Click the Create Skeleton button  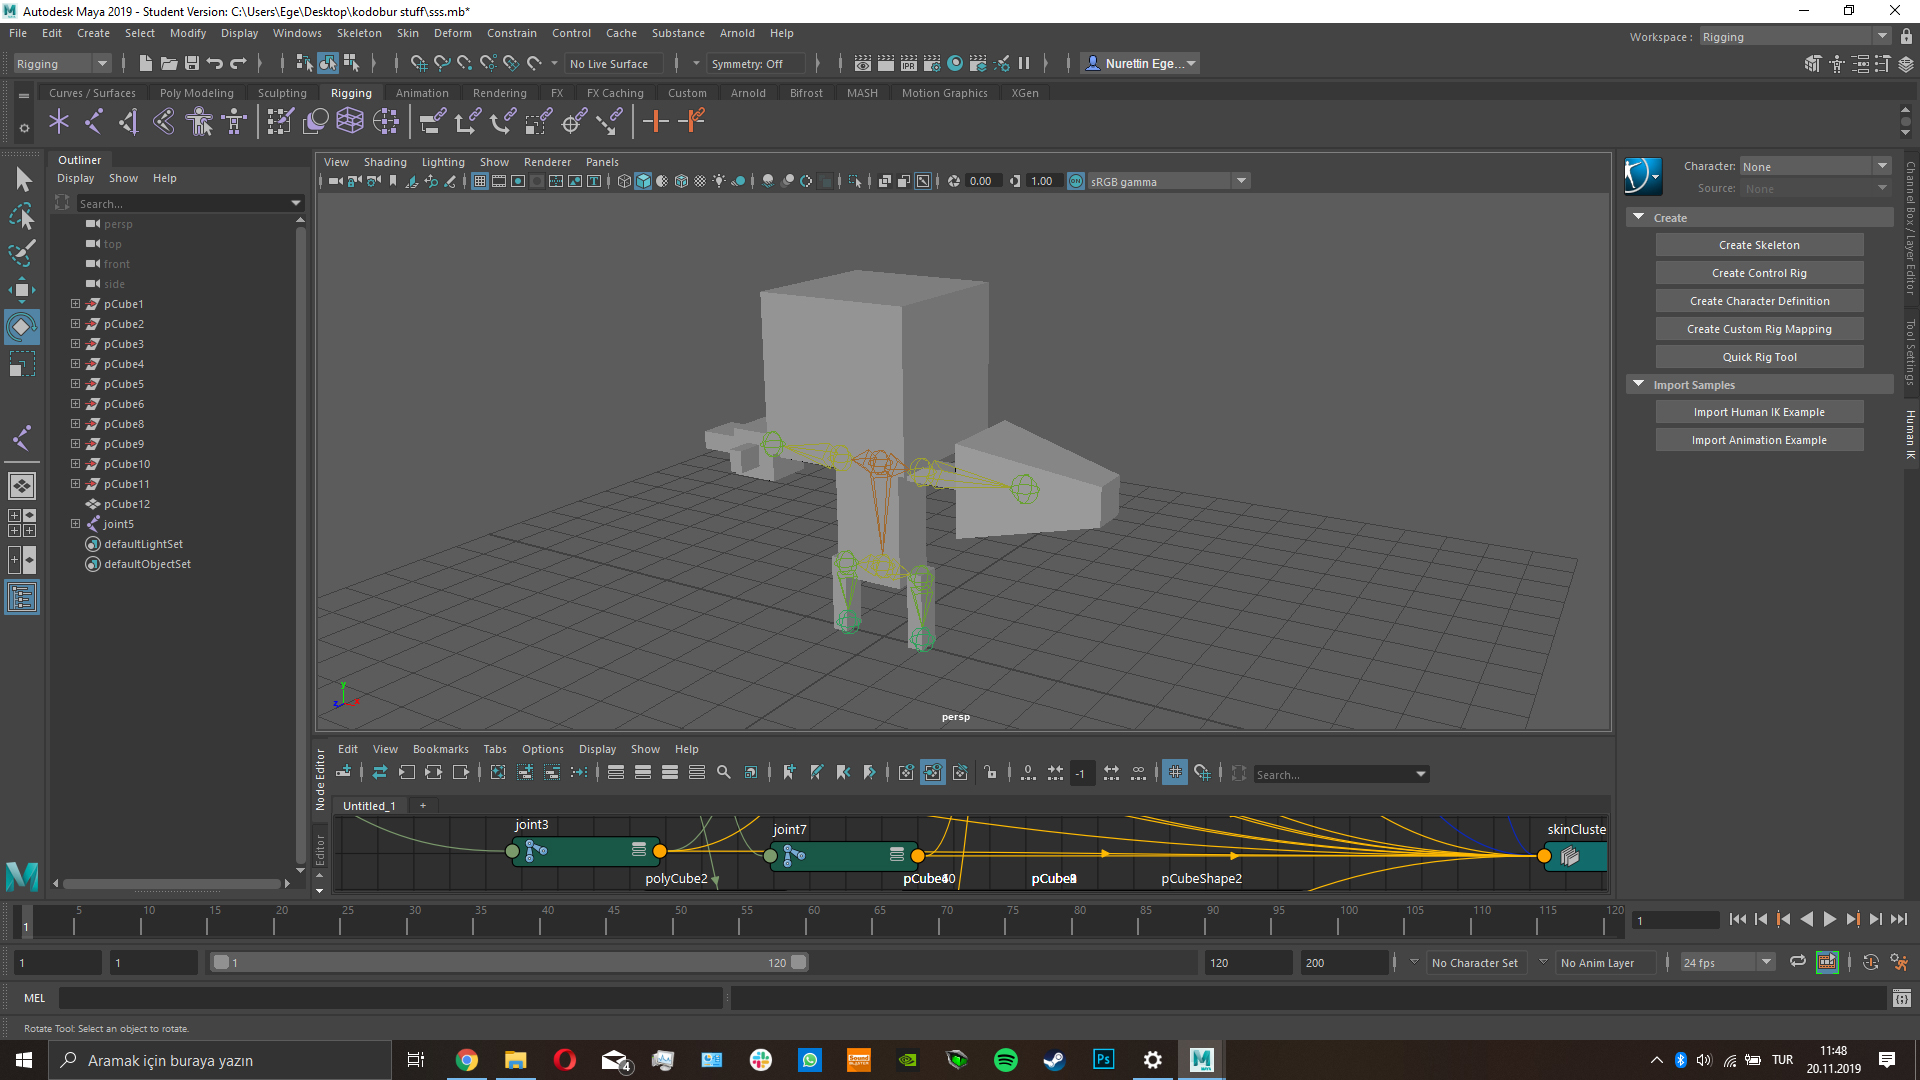1758,244
